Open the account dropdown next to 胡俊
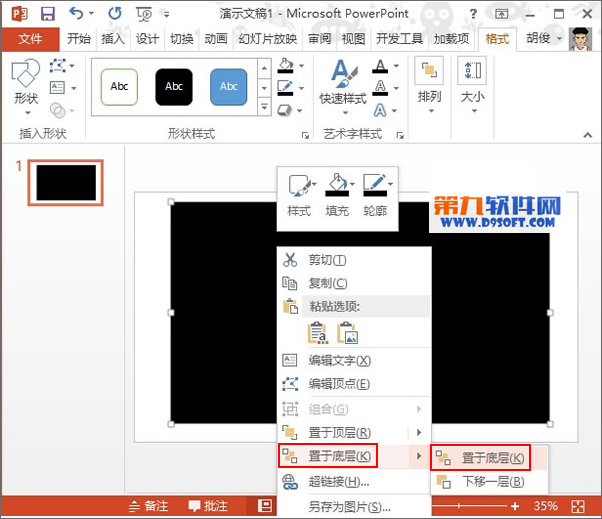This screenshot has height=519, width=602. [559, 38]
